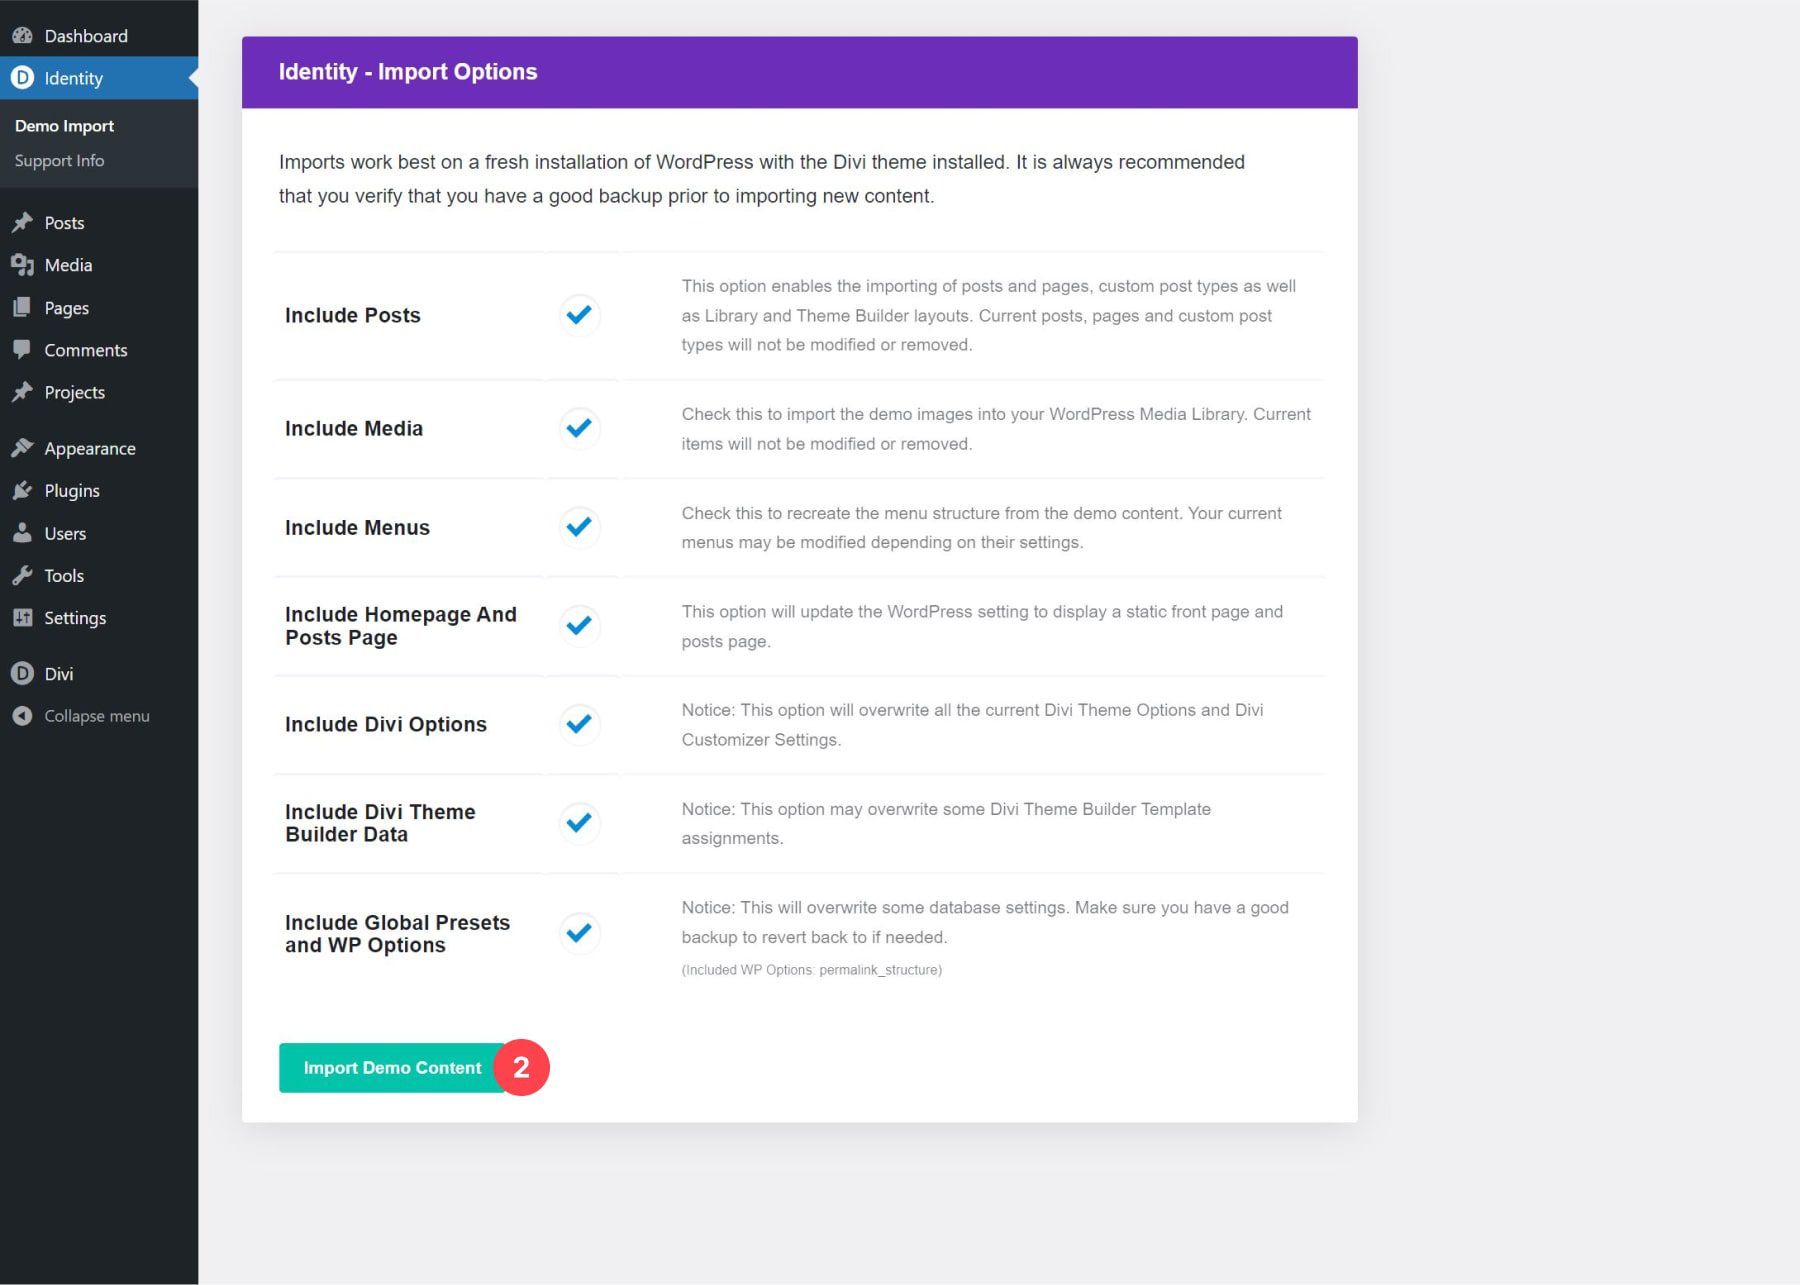
Task: Uncheck the Include Posts checkbox
Action: (x=579, y=315)
